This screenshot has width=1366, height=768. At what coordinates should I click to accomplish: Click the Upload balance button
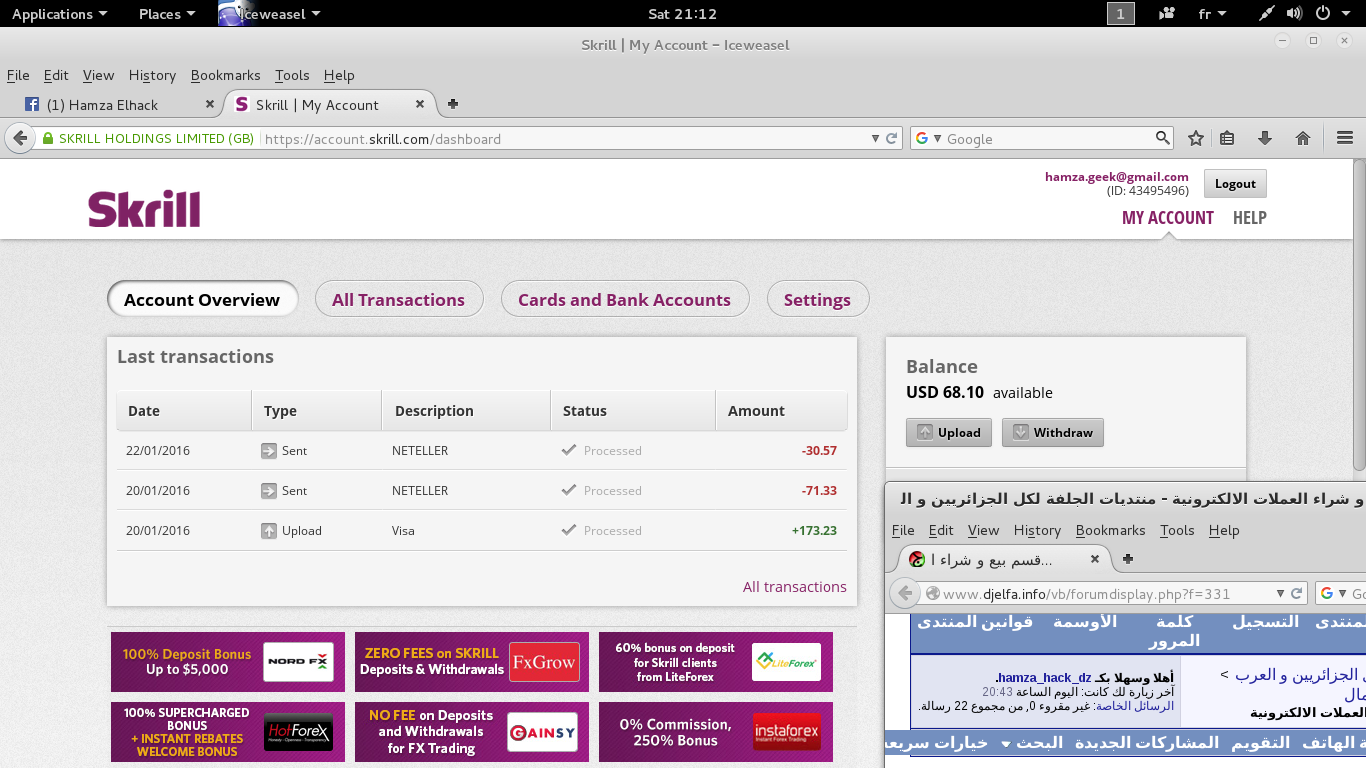[x=949, y=433]
